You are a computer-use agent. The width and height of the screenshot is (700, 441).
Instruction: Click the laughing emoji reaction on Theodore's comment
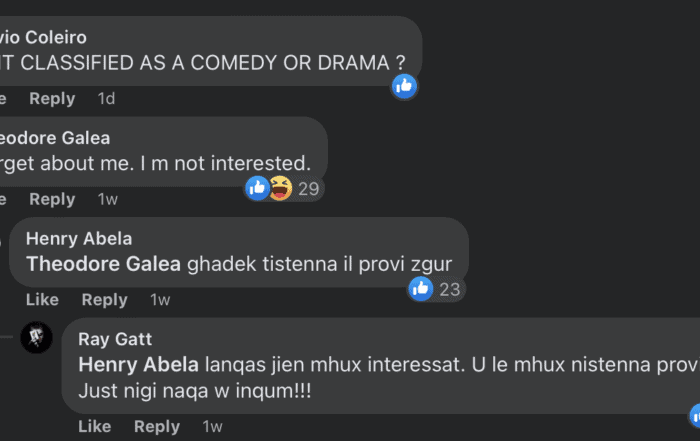[x=280, y=188]
